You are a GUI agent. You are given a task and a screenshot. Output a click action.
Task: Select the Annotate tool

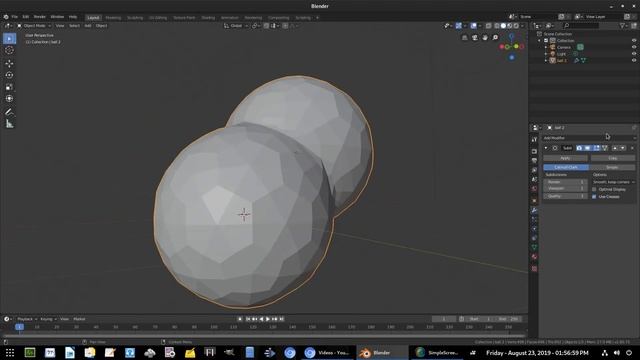[9, 111]
